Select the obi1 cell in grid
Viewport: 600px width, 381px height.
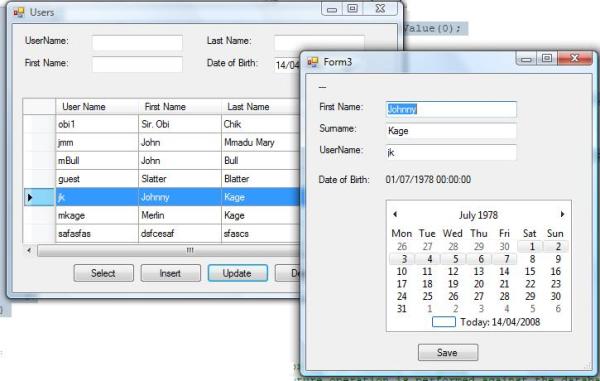97,124
